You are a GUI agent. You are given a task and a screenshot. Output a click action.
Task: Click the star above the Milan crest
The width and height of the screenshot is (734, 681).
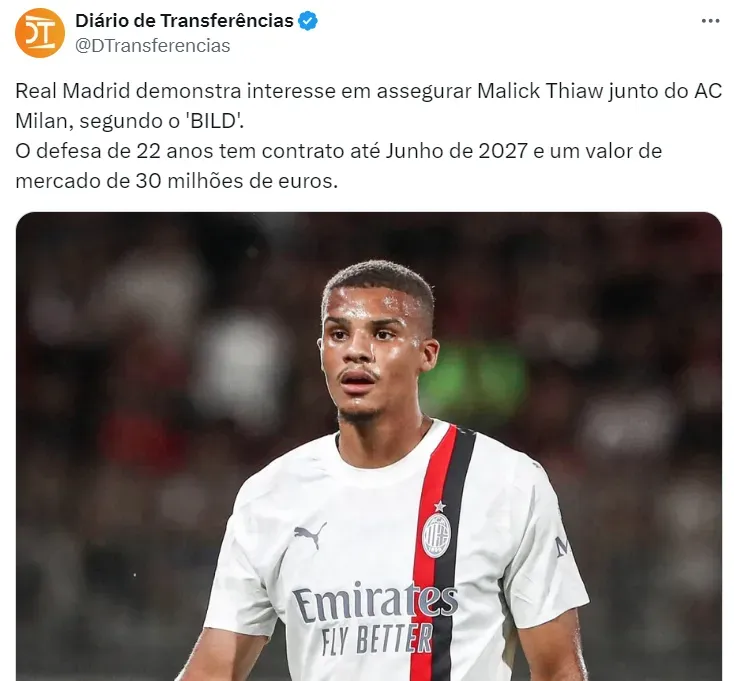click(440, 506)
